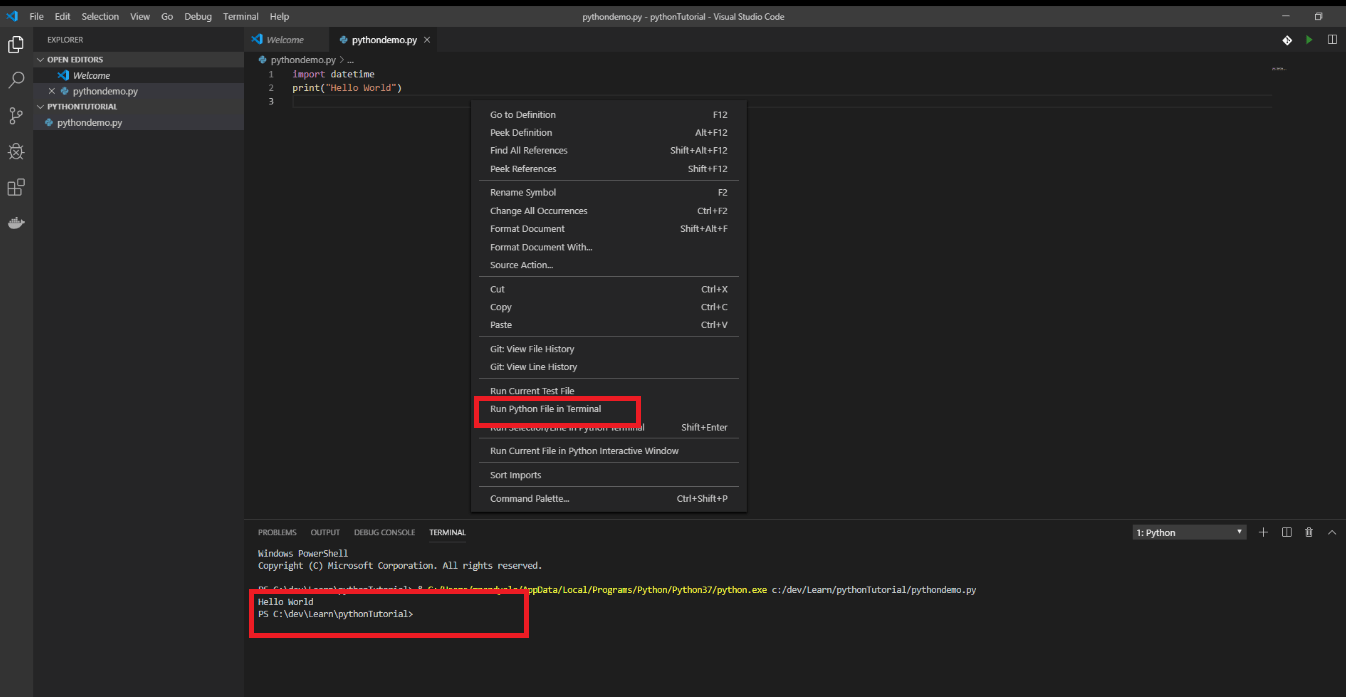Open the terminal selector dropdown showing 1: Python
This screenshot has width=1346, height=697.
pos(1188,532)
